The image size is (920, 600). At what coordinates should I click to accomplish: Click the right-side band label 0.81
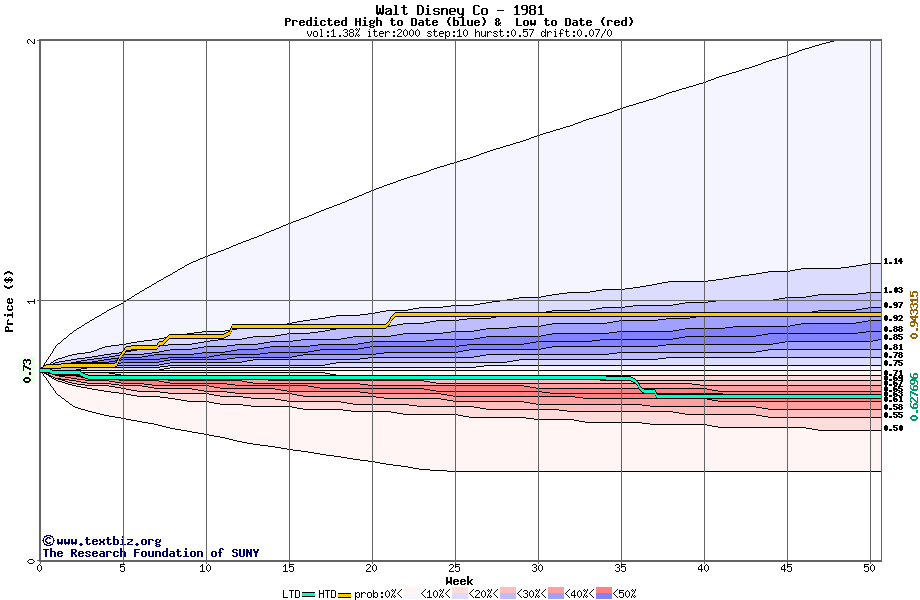(893, 347)
